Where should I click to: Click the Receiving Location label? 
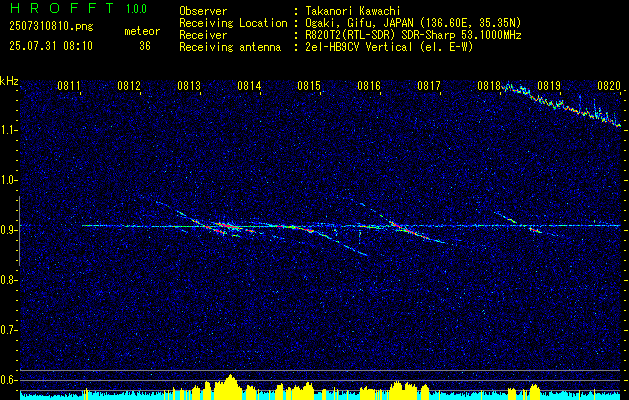coord(233,23)
